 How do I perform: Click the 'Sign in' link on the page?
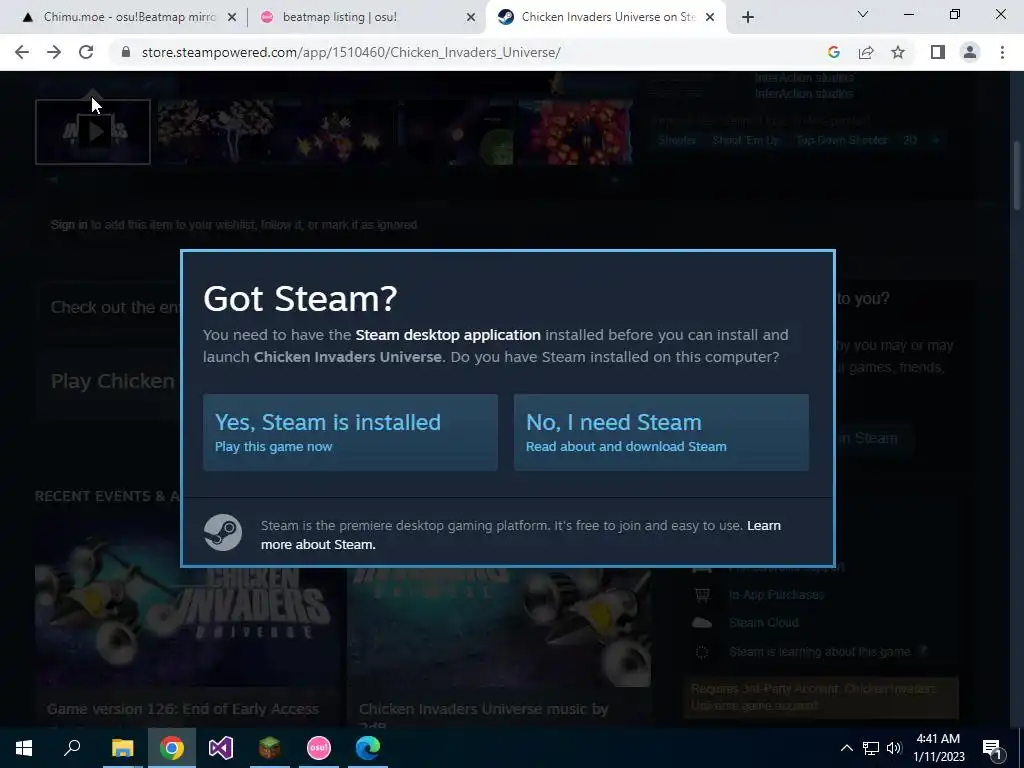pos(69,225)
